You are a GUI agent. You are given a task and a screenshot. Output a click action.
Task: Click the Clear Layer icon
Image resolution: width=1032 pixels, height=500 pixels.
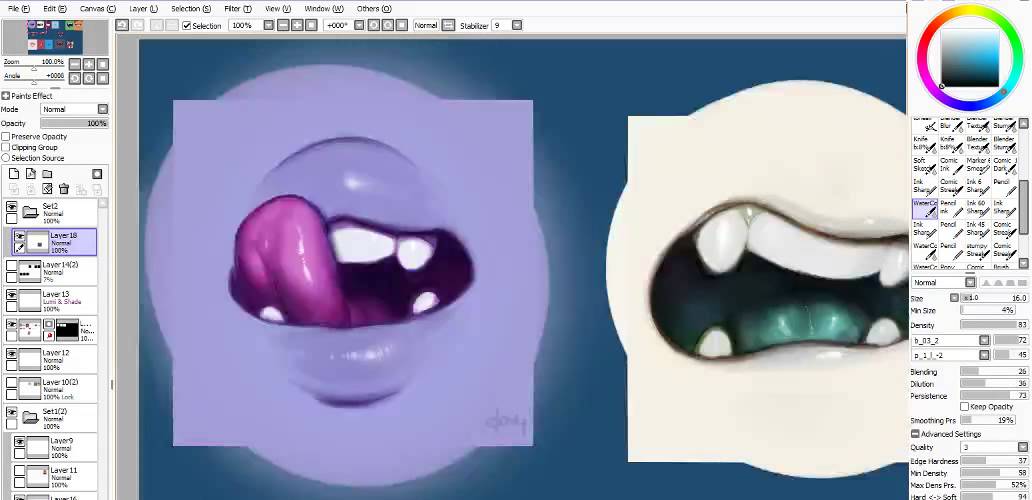pyautogui.click(x=47, y=189)
